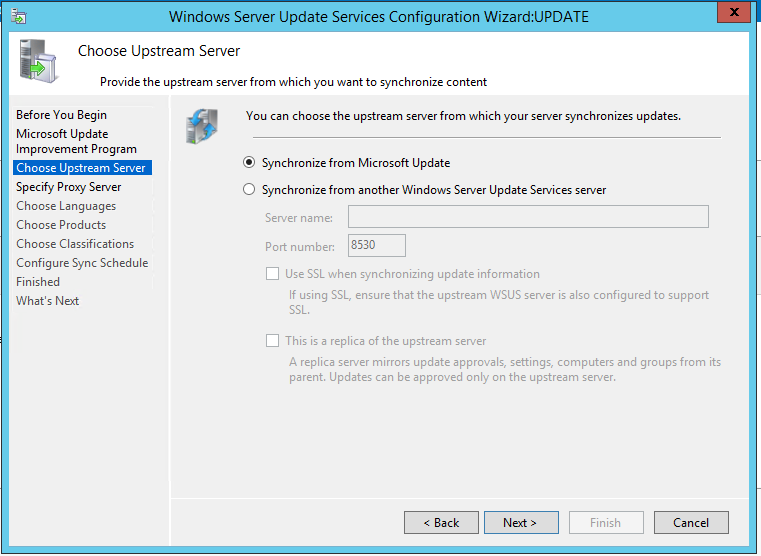Click the 'A replica server mirrors' description text
The width and height of the screenshot is (761, 556).
pyautogui.click(x=505, y=370)
